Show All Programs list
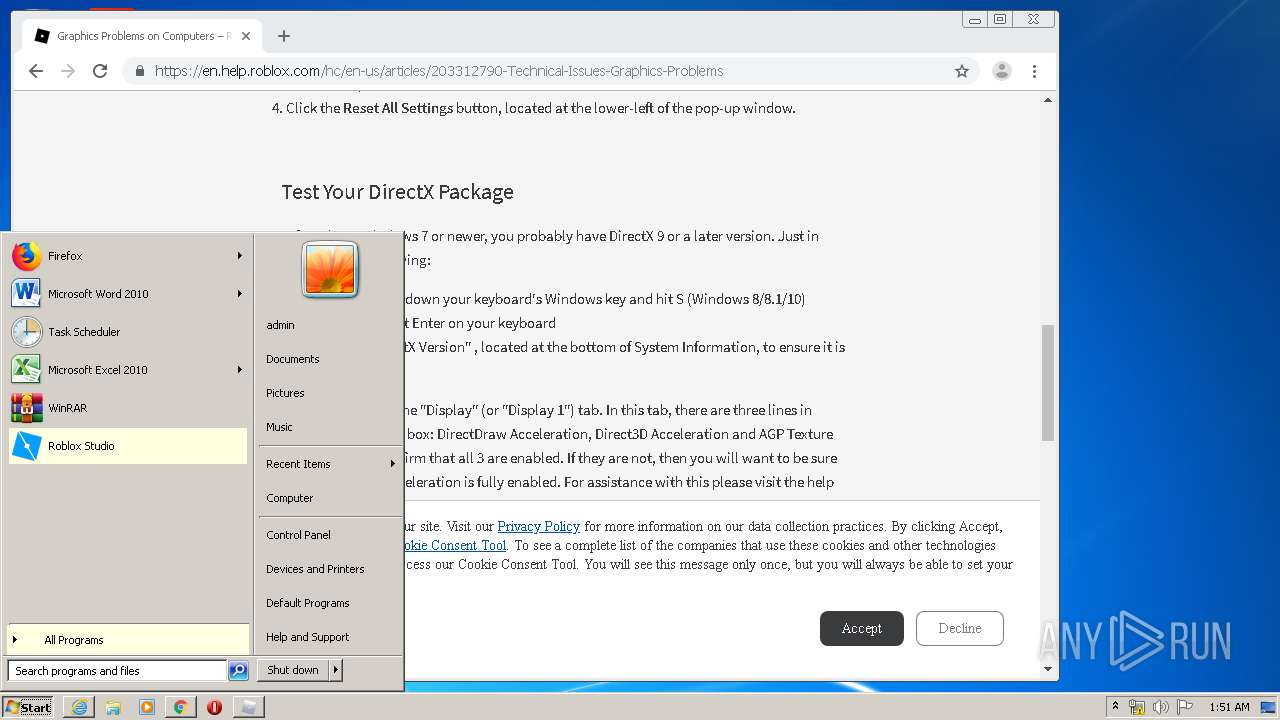1280x720 pixels. 127,640
